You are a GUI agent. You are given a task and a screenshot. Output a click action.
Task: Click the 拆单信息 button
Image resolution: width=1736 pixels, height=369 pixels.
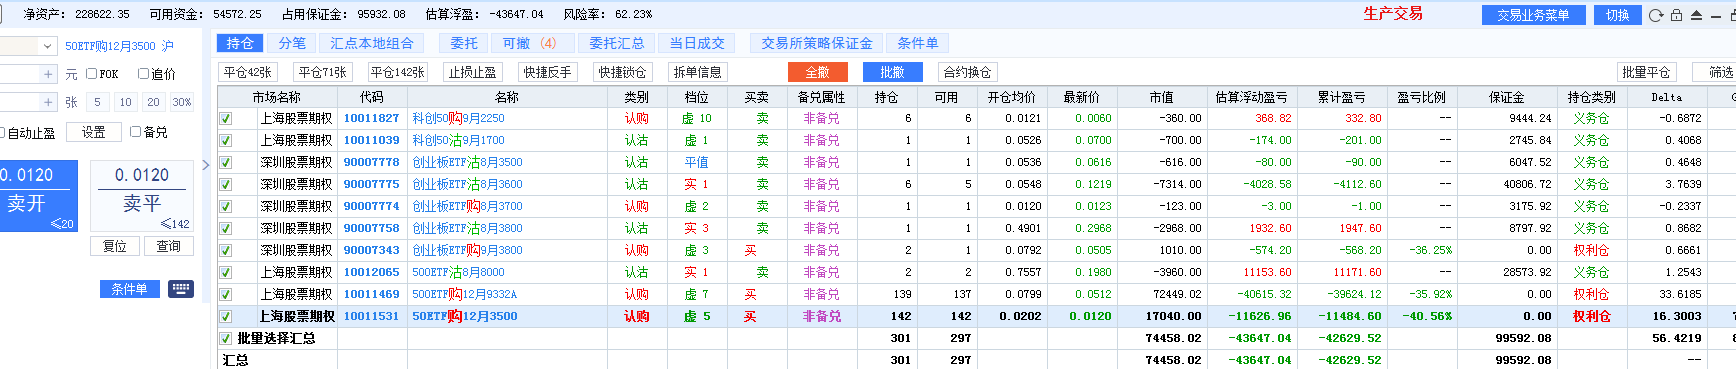pos(698,72)
